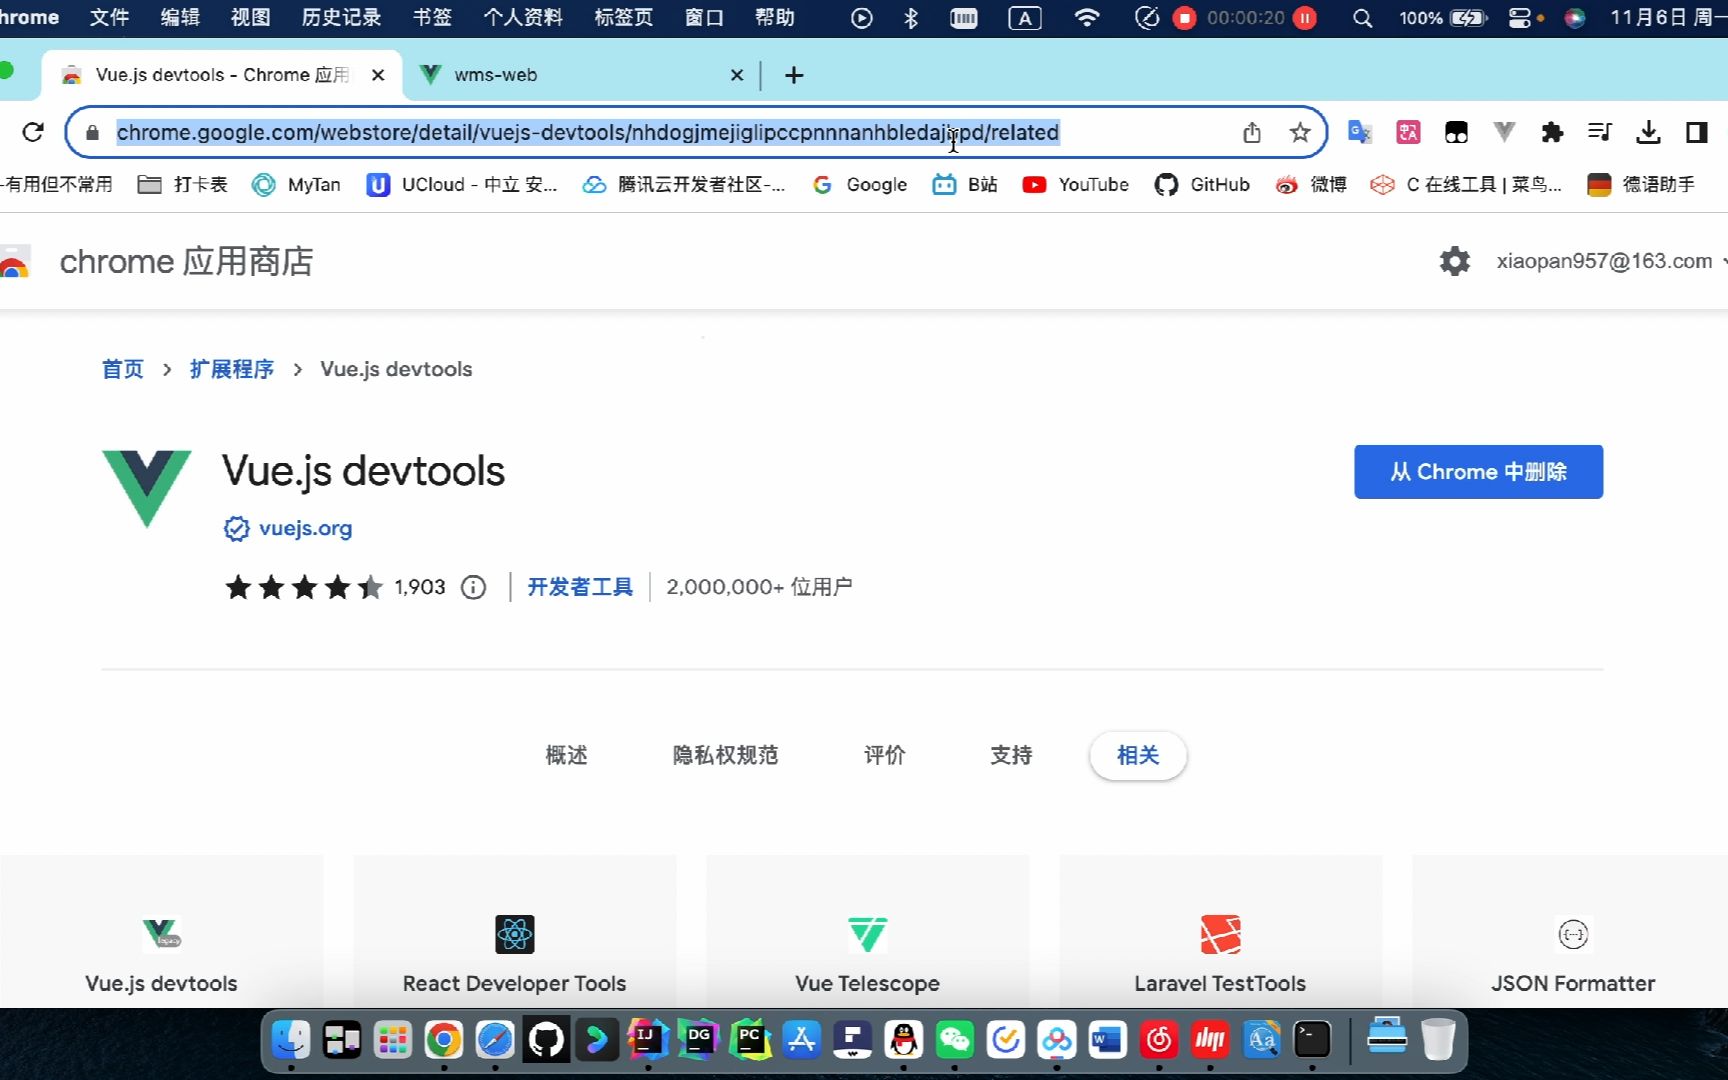Screen dimensions: 1728x1080
Task: Open Google Translate extension icon
Action: pyautogui.click(x=1359, y=132)
